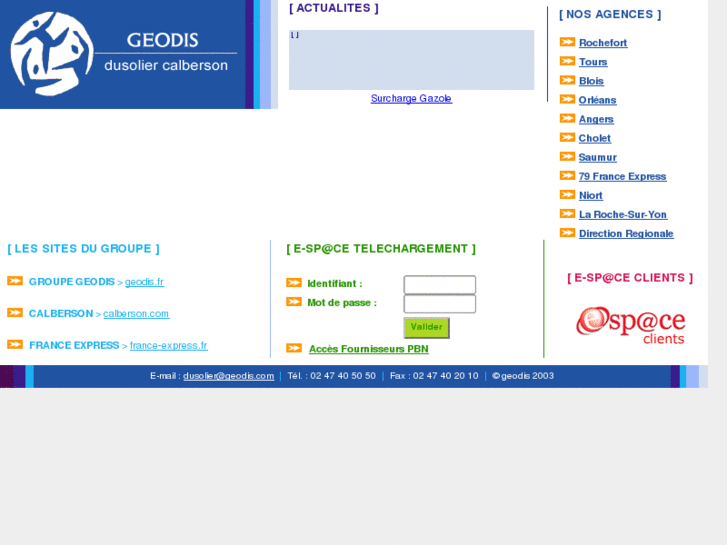
Task: Open the Surcharge Gazole link
Action: click(x=411, y=98)
